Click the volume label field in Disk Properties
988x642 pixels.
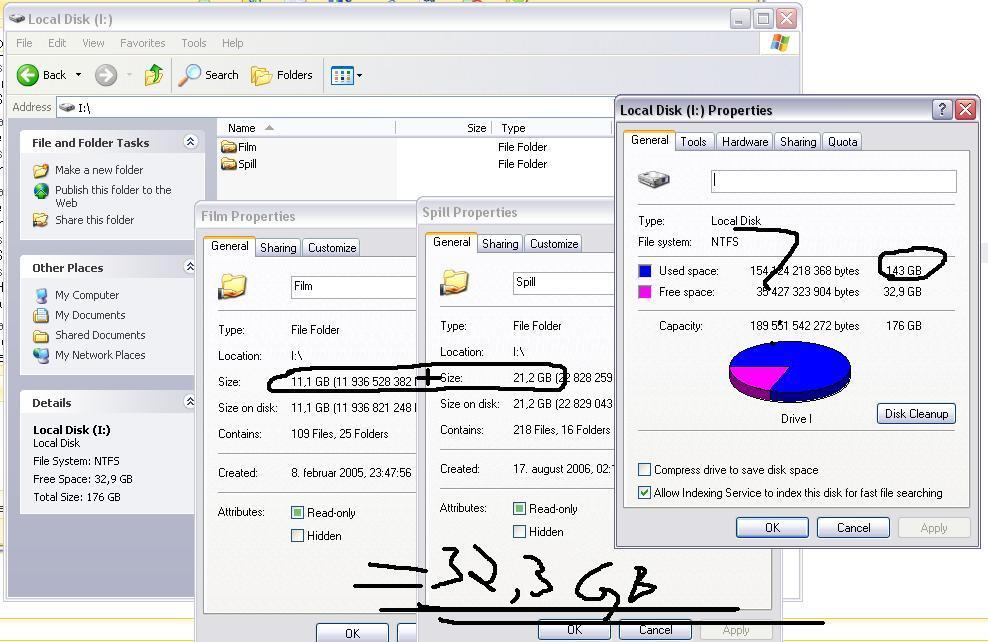[x=834, y=181]
